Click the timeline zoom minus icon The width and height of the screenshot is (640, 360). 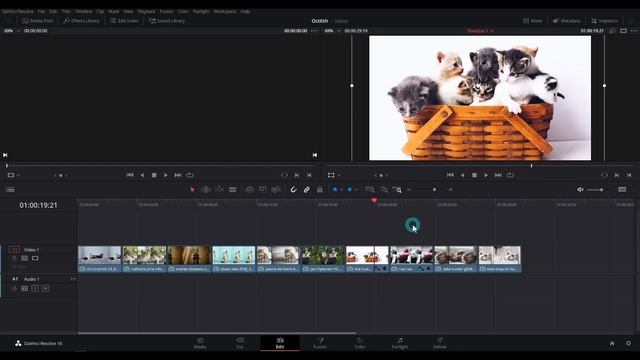click(409, 189)
